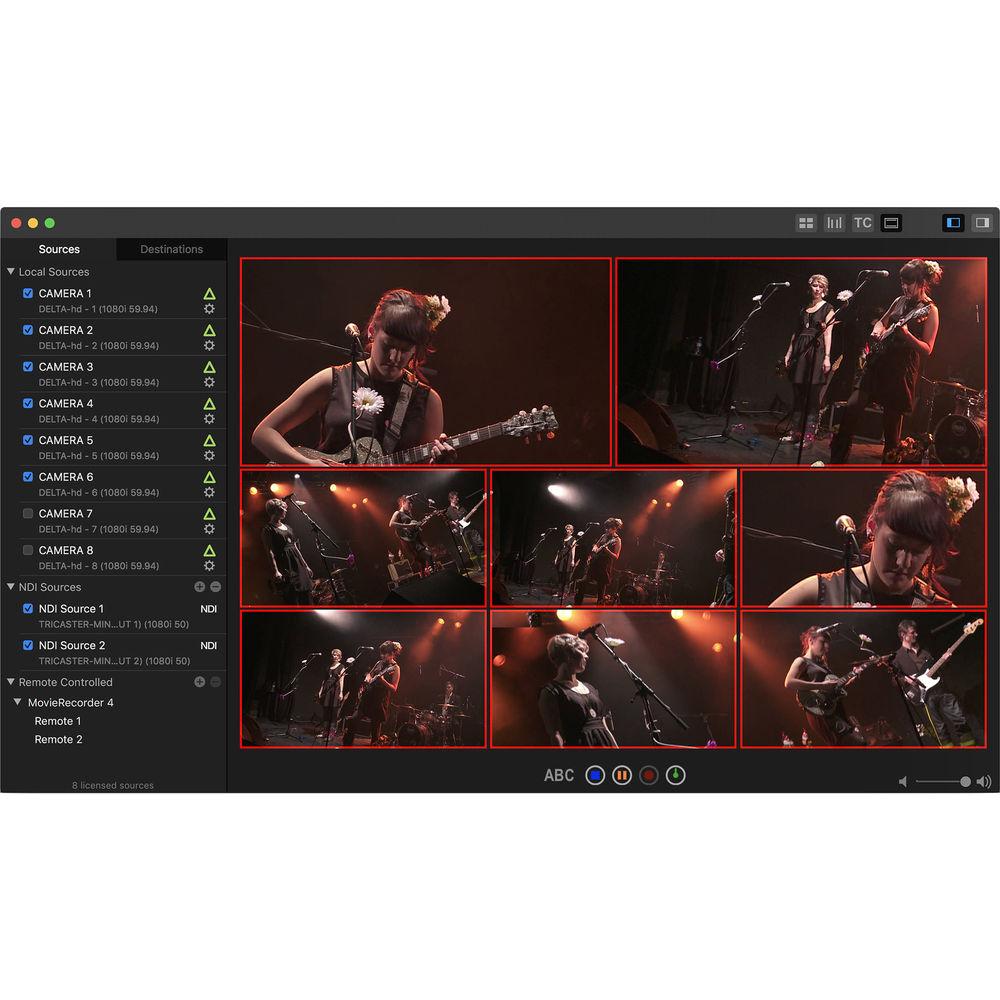Toggle the left sidebar panel icon
Viewport: 1000px width, 1000px height.
coord(953,223)
